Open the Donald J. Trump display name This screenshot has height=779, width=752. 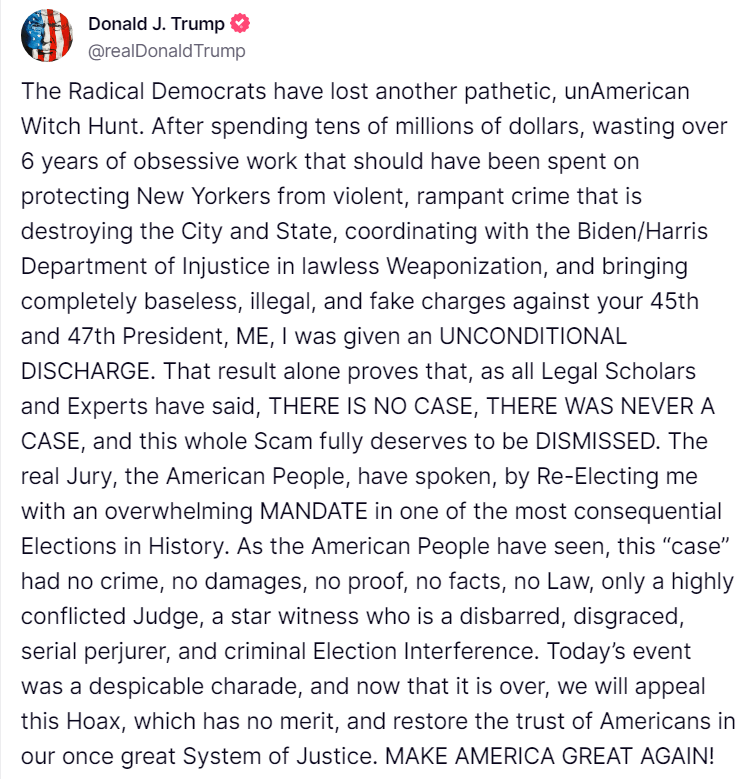click(x=157, y=24)
